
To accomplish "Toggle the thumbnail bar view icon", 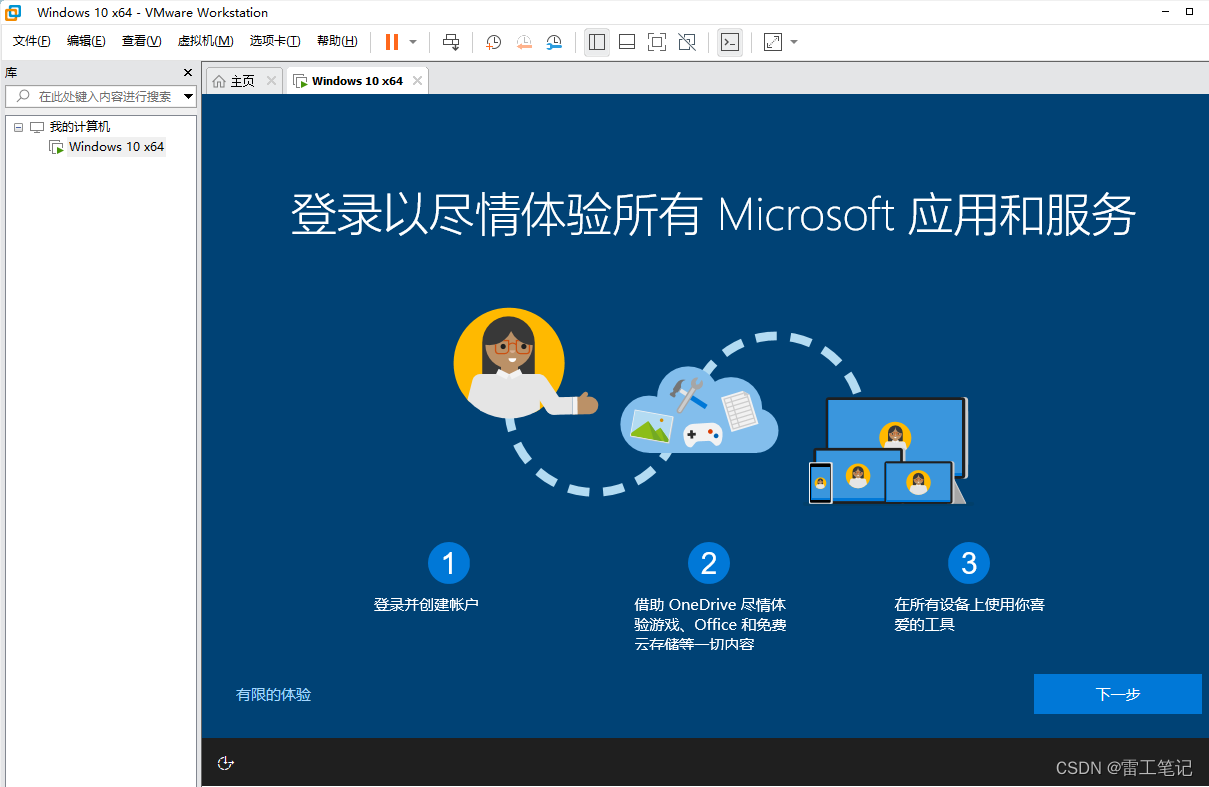I will tap(627, 42).
